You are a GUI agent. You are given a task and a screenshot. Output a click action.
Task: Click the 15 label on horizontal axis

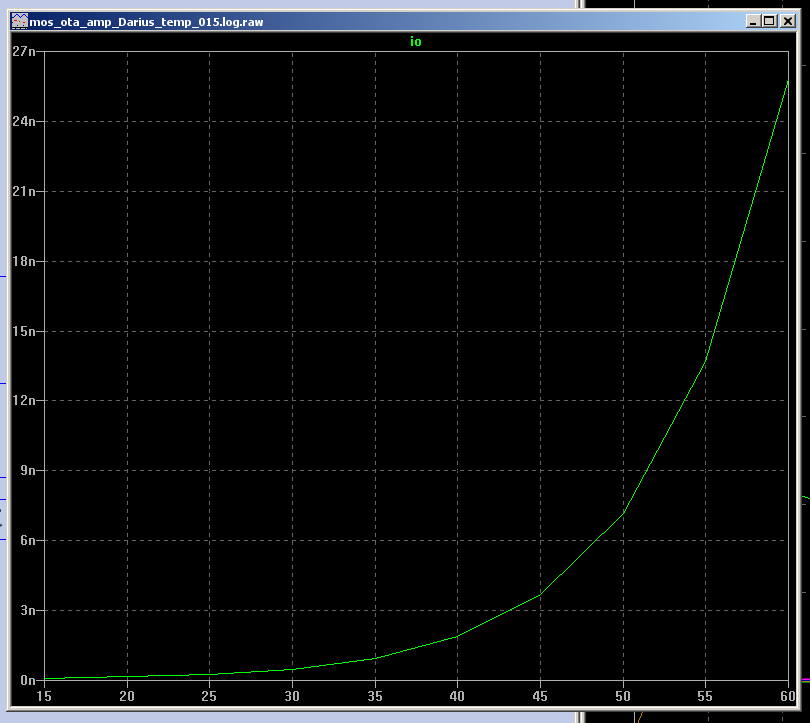[x=44, y=696]
